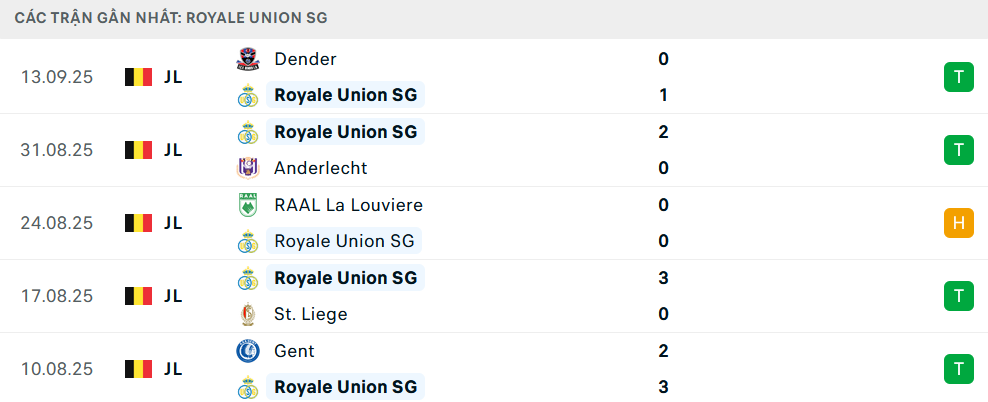Click the Anderlecht club crest icon
The image size is (988, 402).
(247, 168)
